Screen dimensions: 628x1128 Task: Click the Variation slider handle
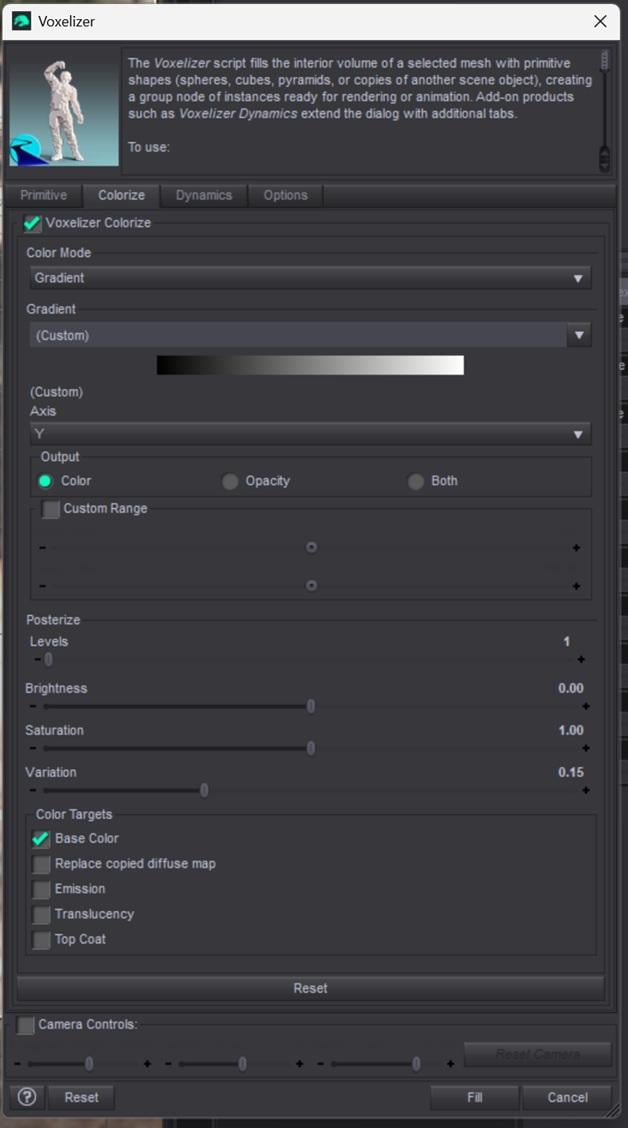tap(204, 790)
